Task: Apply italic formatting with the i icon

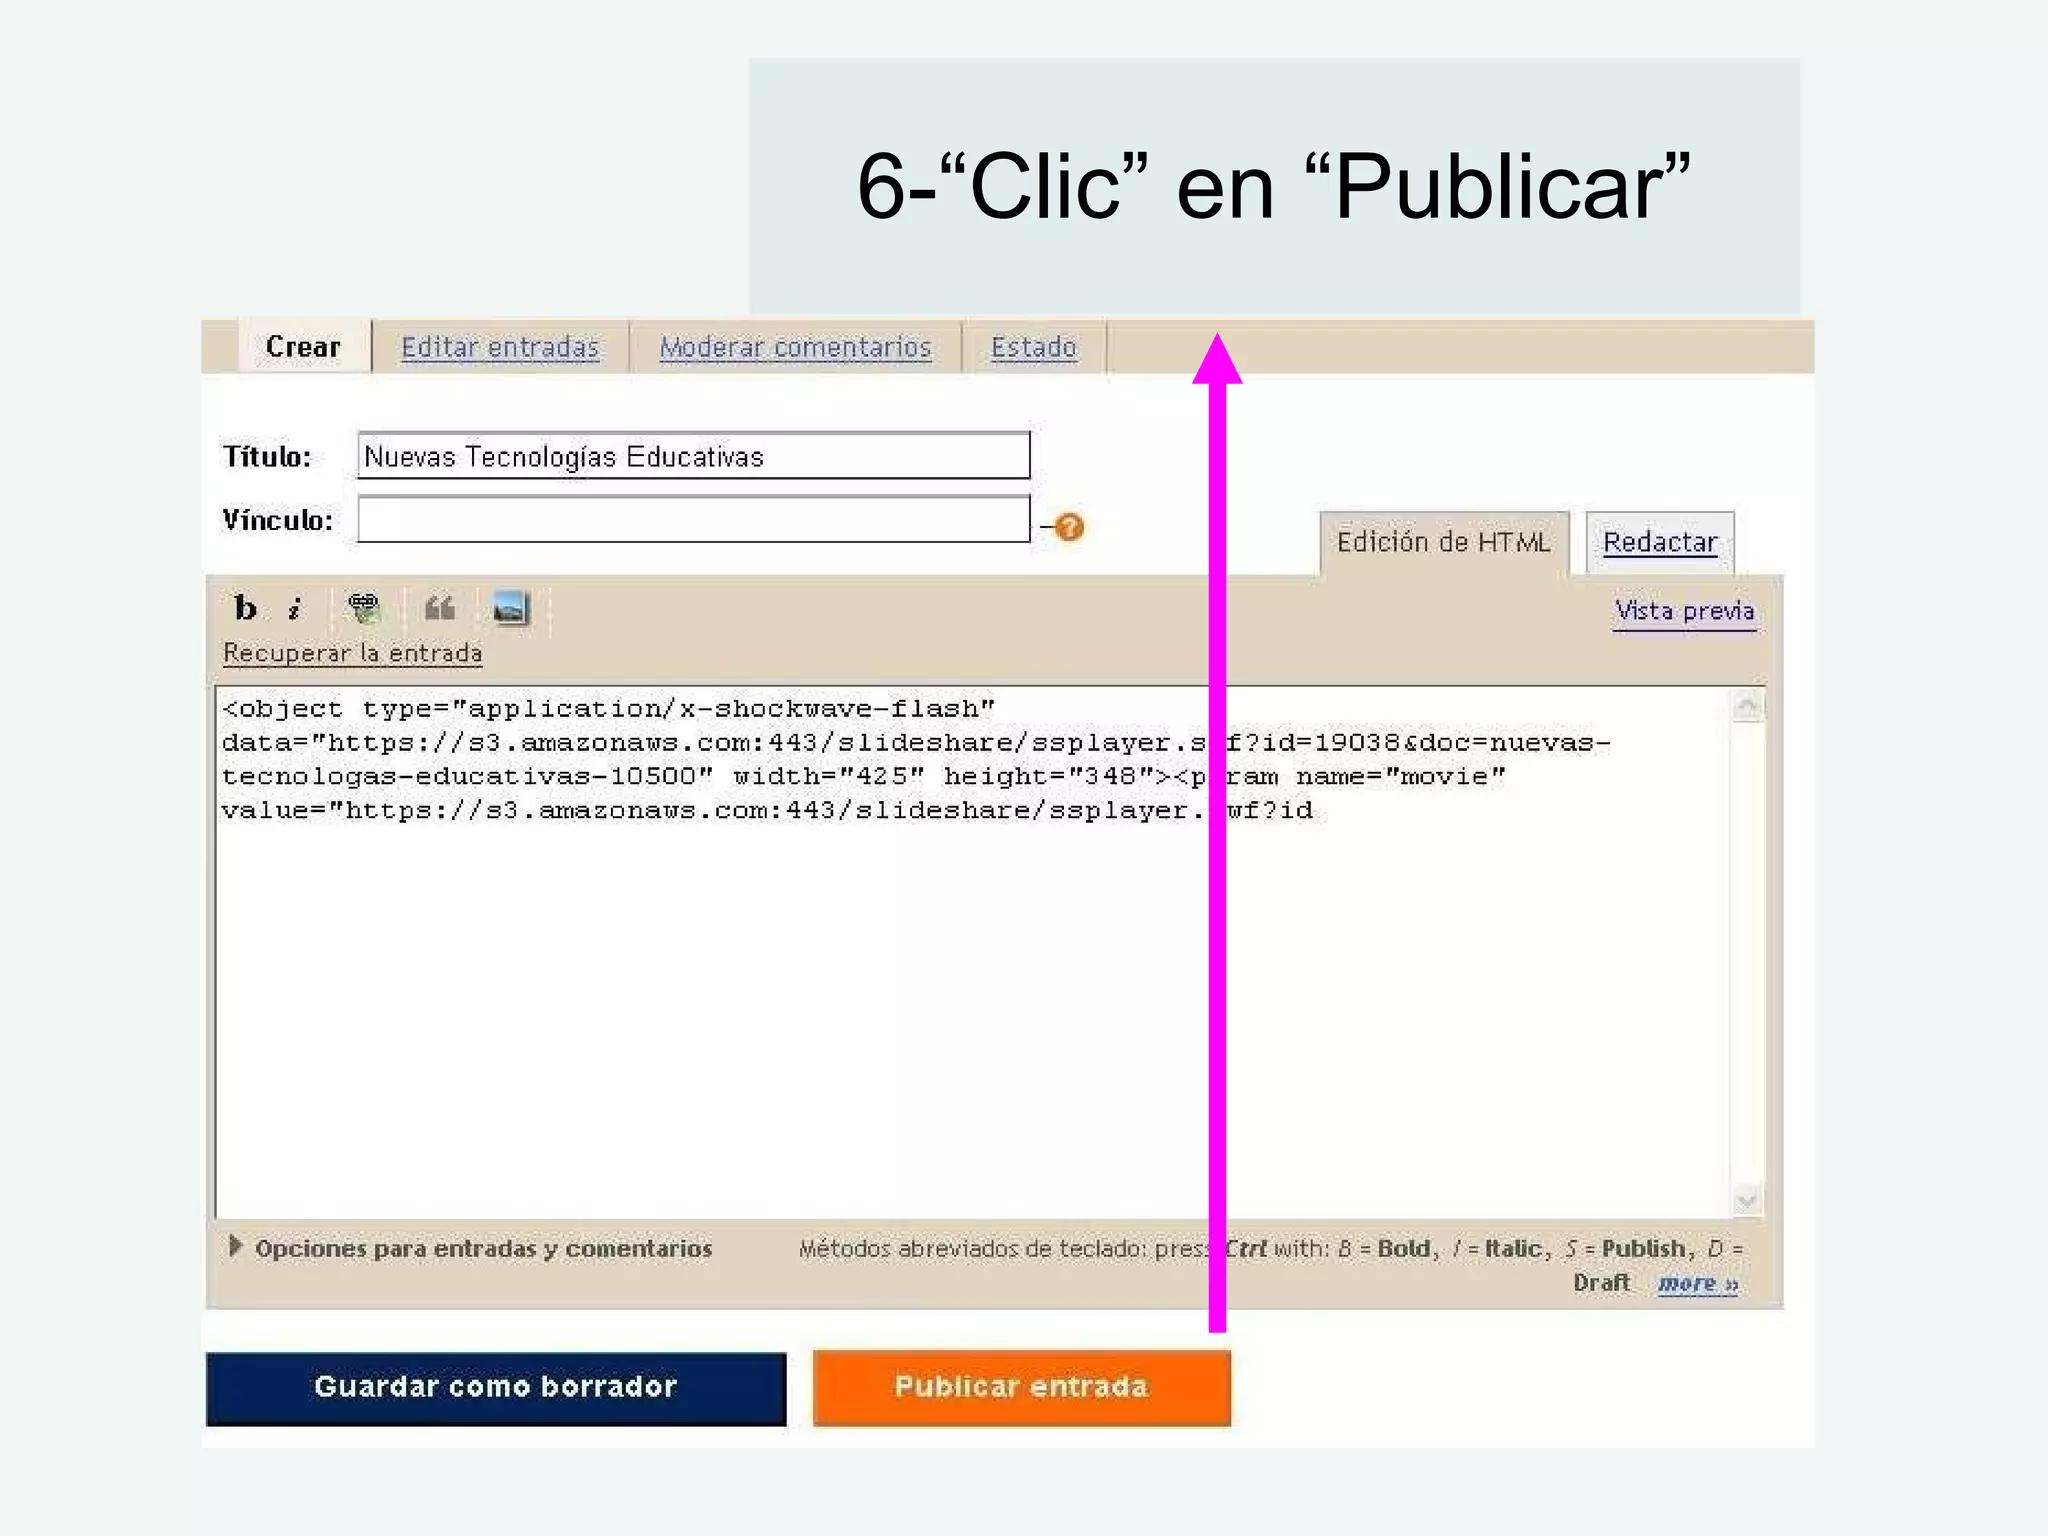Action: (295, 608)
